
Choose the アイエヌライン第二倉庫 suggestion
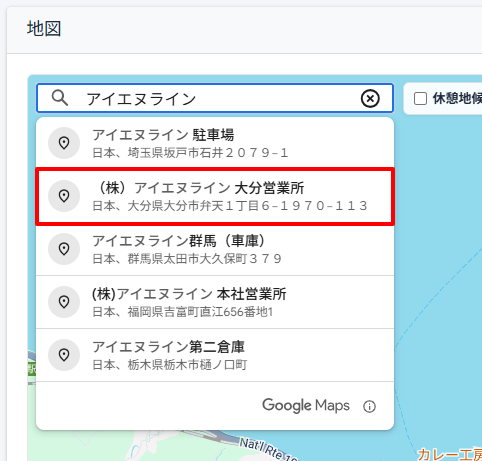point(215,355)
